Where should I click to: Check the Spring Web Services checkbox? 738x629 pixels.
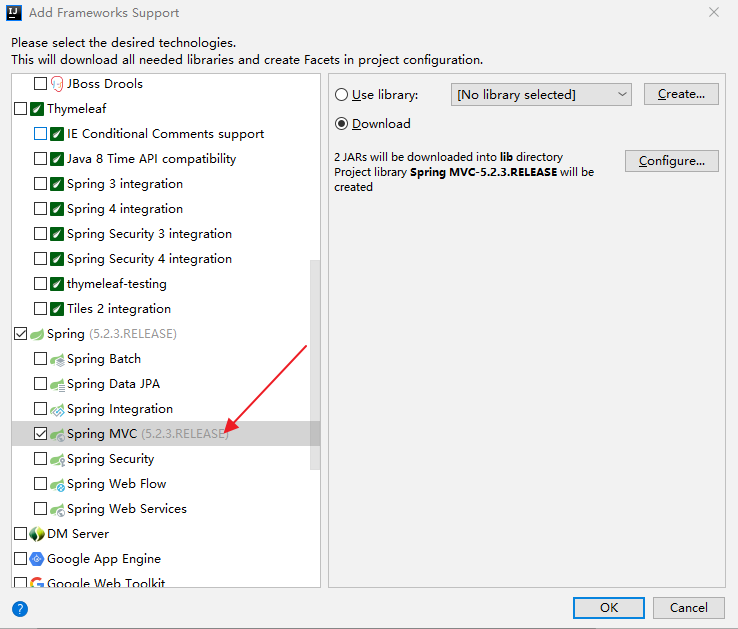tap(40, 508)
